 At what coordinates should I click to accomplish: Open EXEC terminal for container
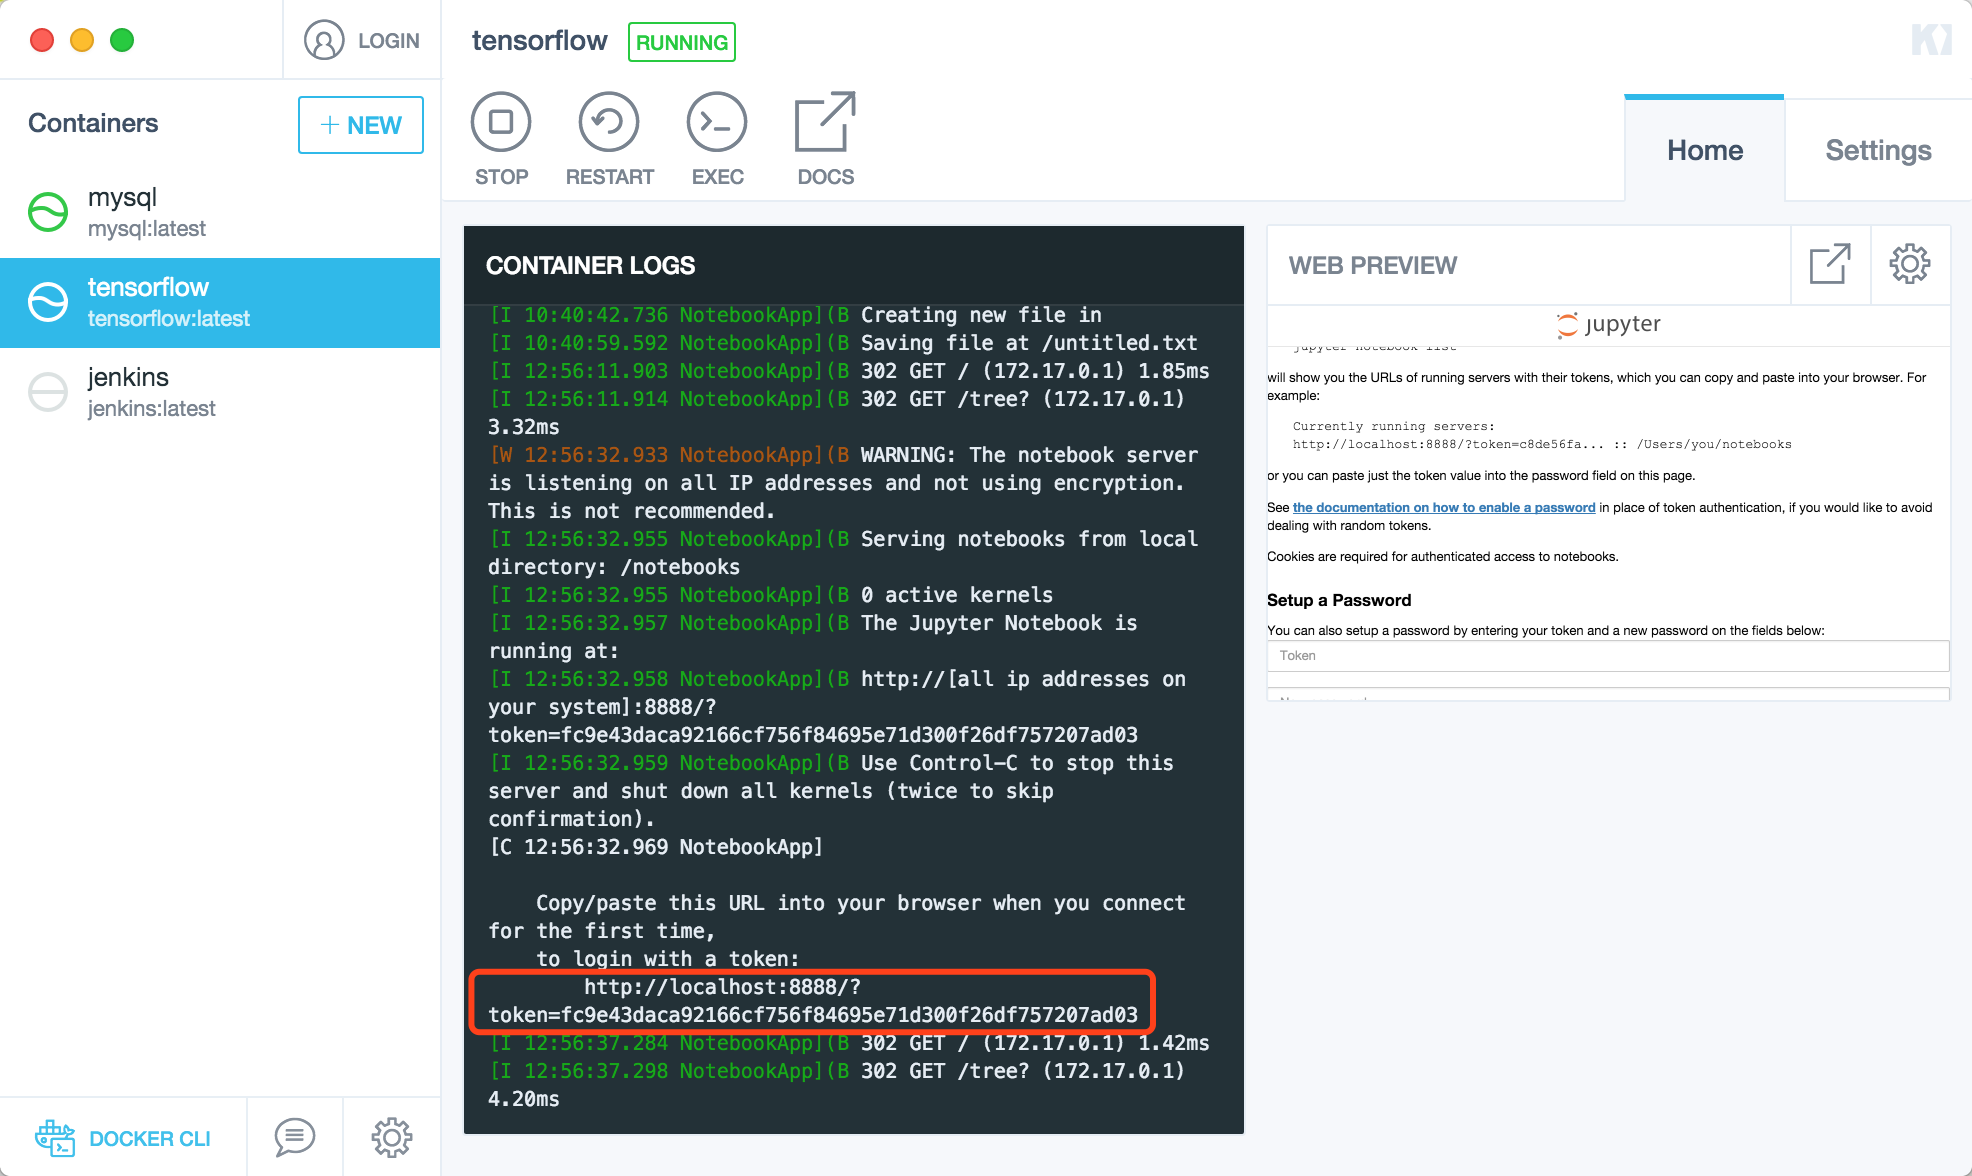(717, 139)
